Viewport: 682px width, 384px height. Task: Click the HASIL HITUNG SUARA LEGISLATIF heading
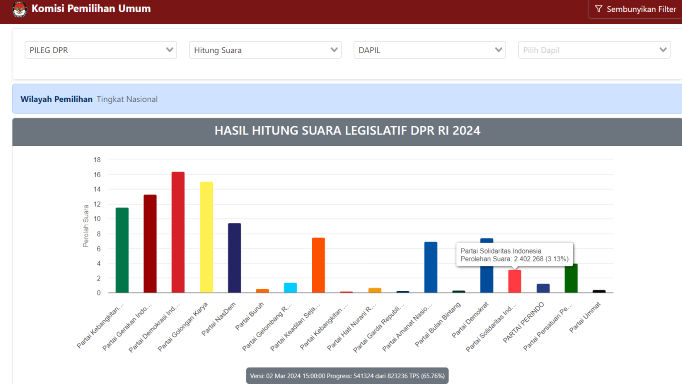[347, 130]
